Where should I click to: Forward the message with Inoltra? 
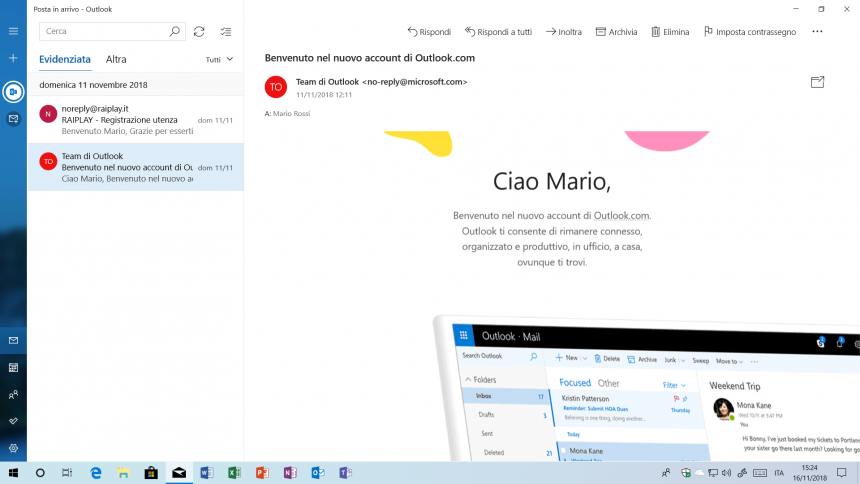click(x=564, y=32)
